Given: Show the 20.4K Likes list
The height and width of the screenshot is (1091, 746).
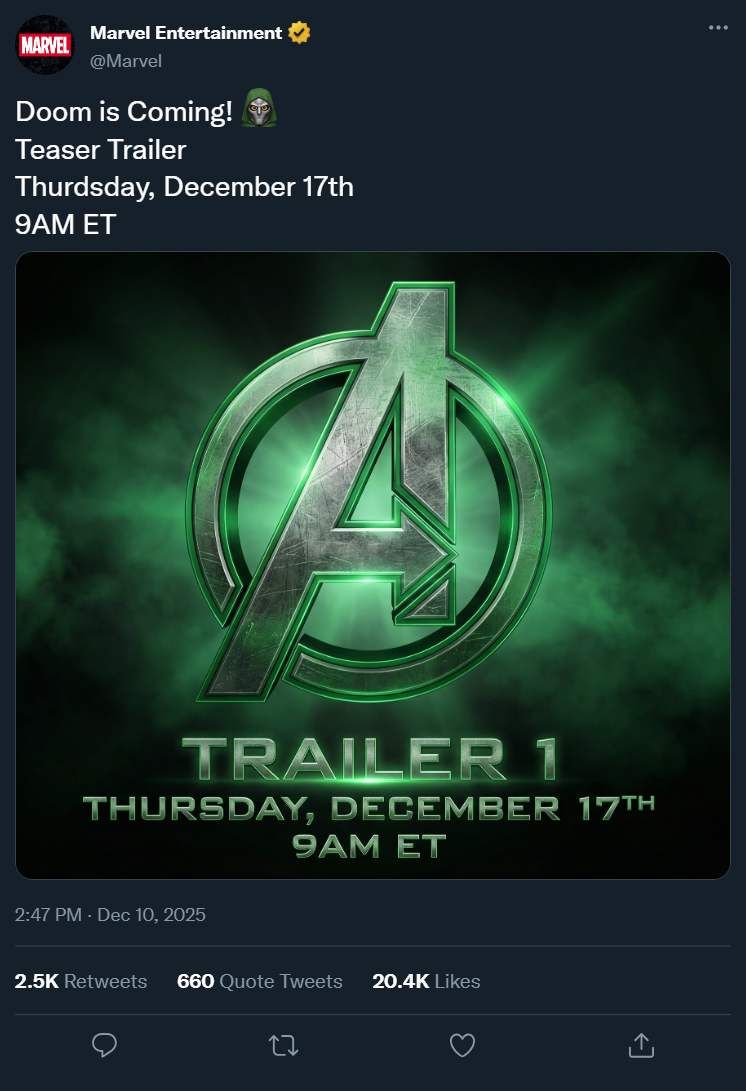Looking at the screenshot, I should pos(426,981).
